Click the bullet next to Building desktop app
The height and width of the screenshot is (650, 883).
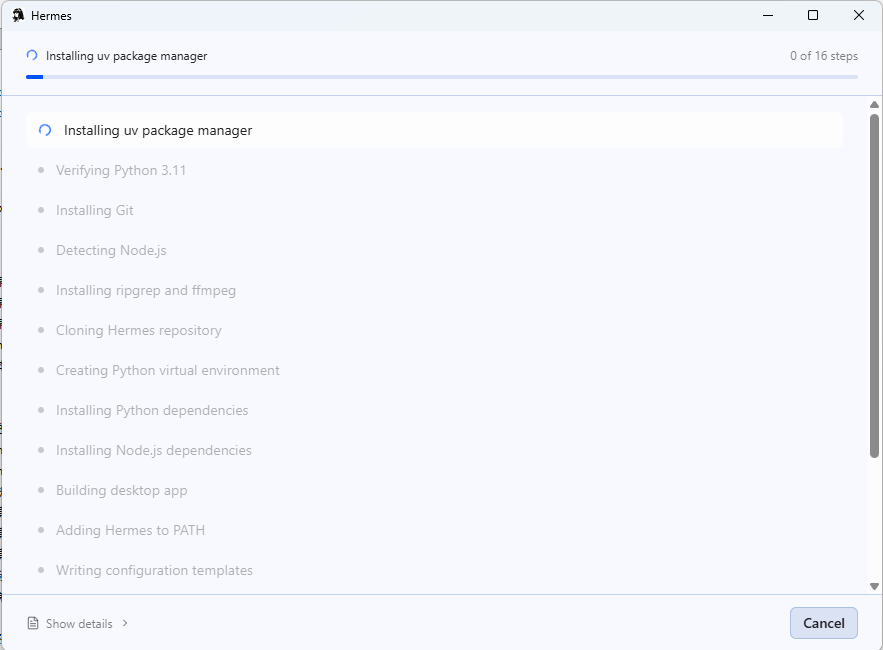pyautogui.click(x=41, y=490)
